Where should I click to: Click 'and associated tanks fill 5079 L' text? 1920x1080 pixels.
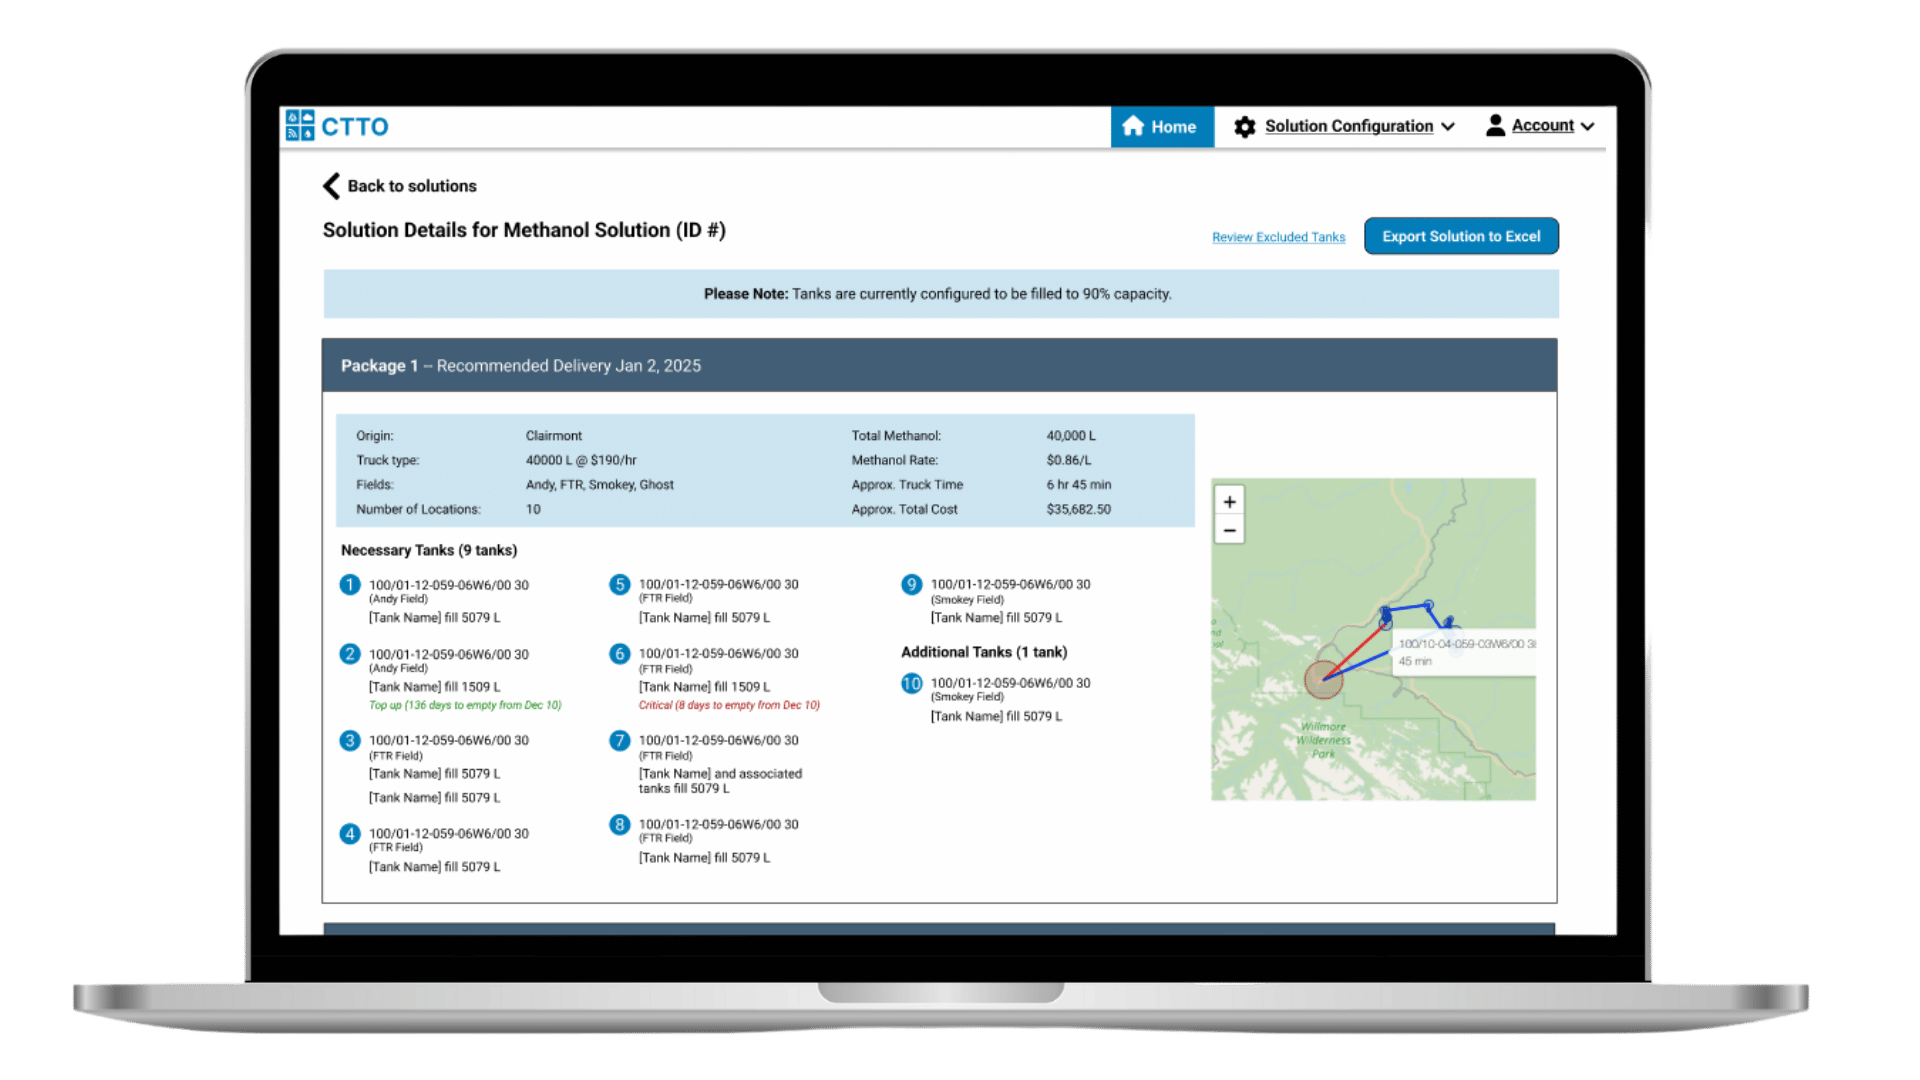pos(720,782)
